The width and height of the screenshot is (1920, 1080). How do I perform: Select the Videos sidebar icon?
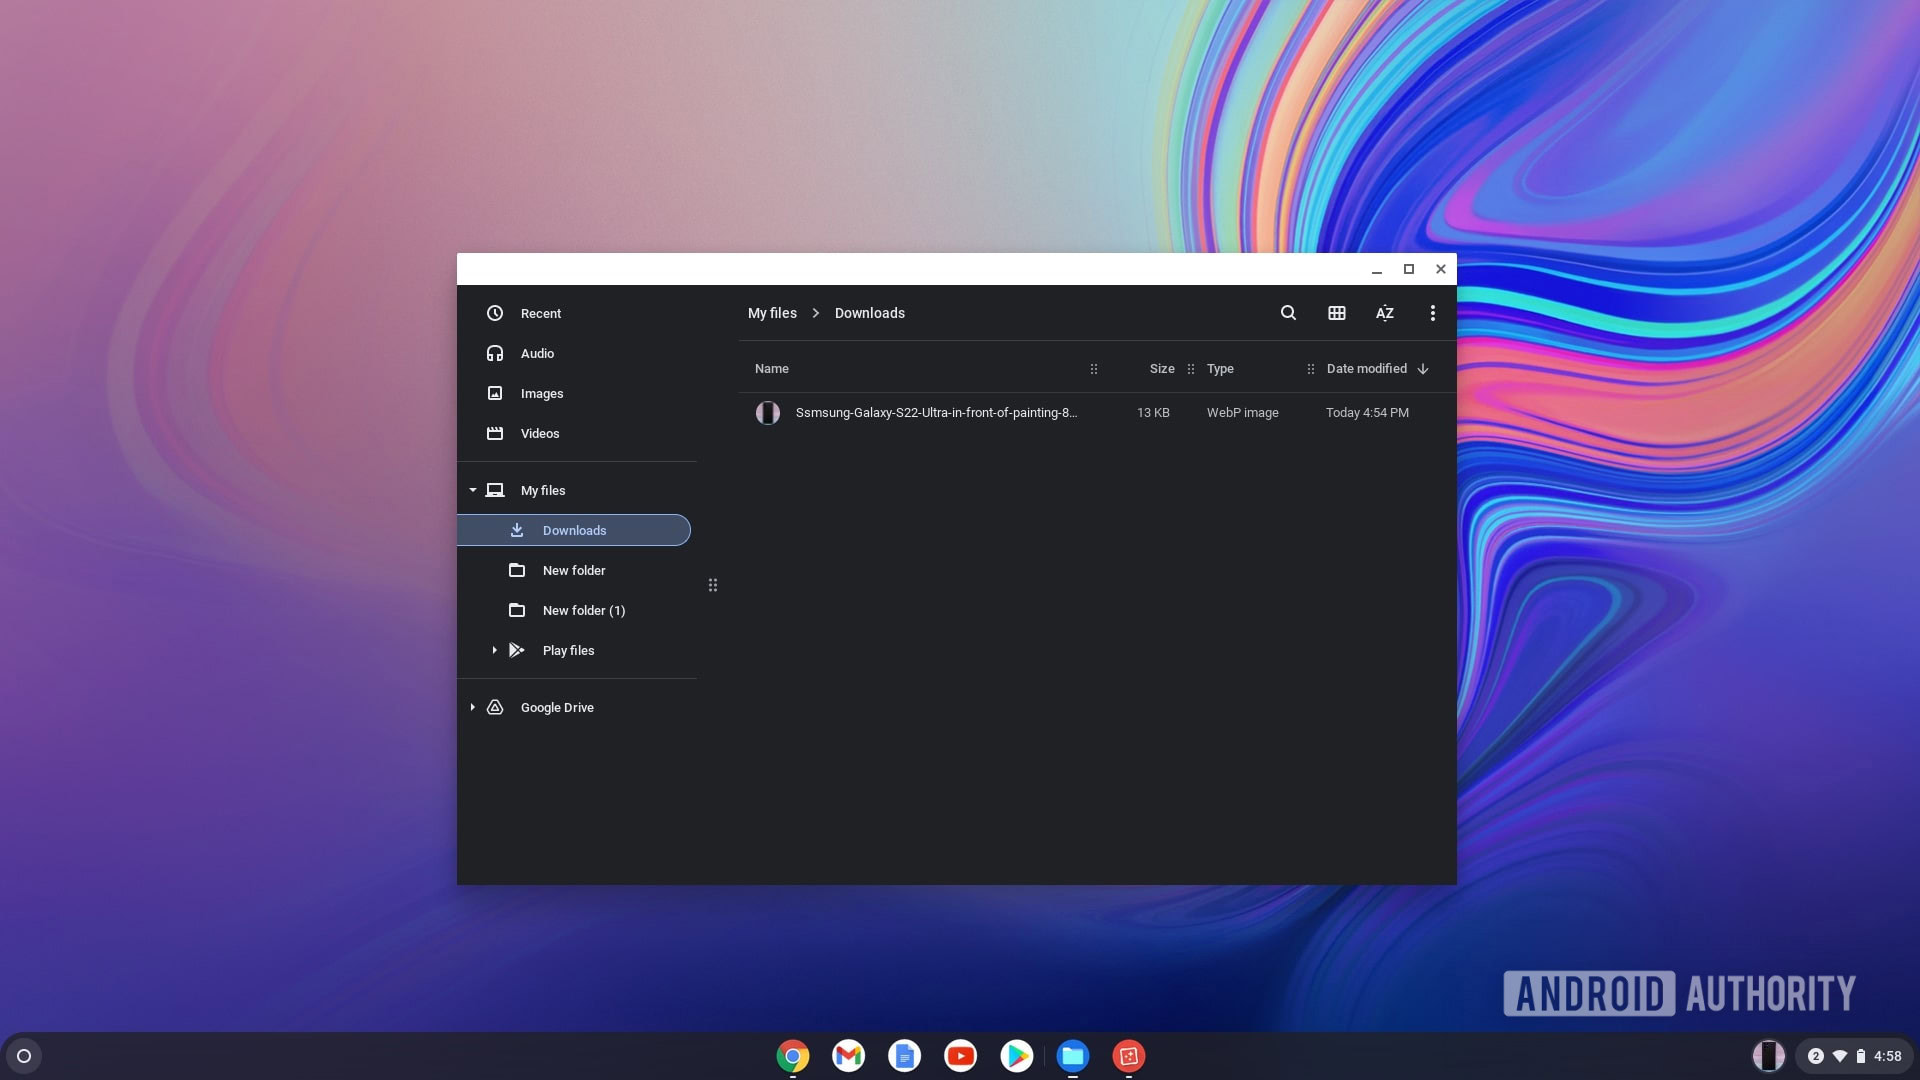[495, 434]
